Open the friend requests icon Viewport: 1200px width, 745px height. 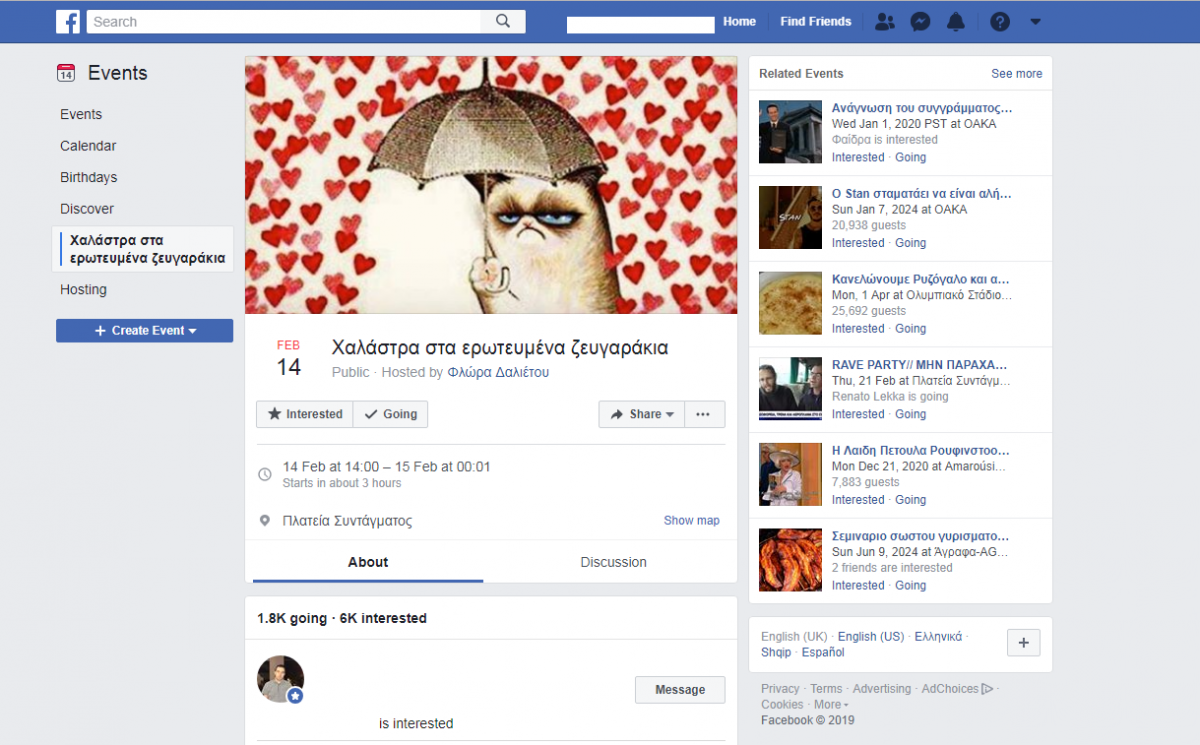click(x=884, y=22)
